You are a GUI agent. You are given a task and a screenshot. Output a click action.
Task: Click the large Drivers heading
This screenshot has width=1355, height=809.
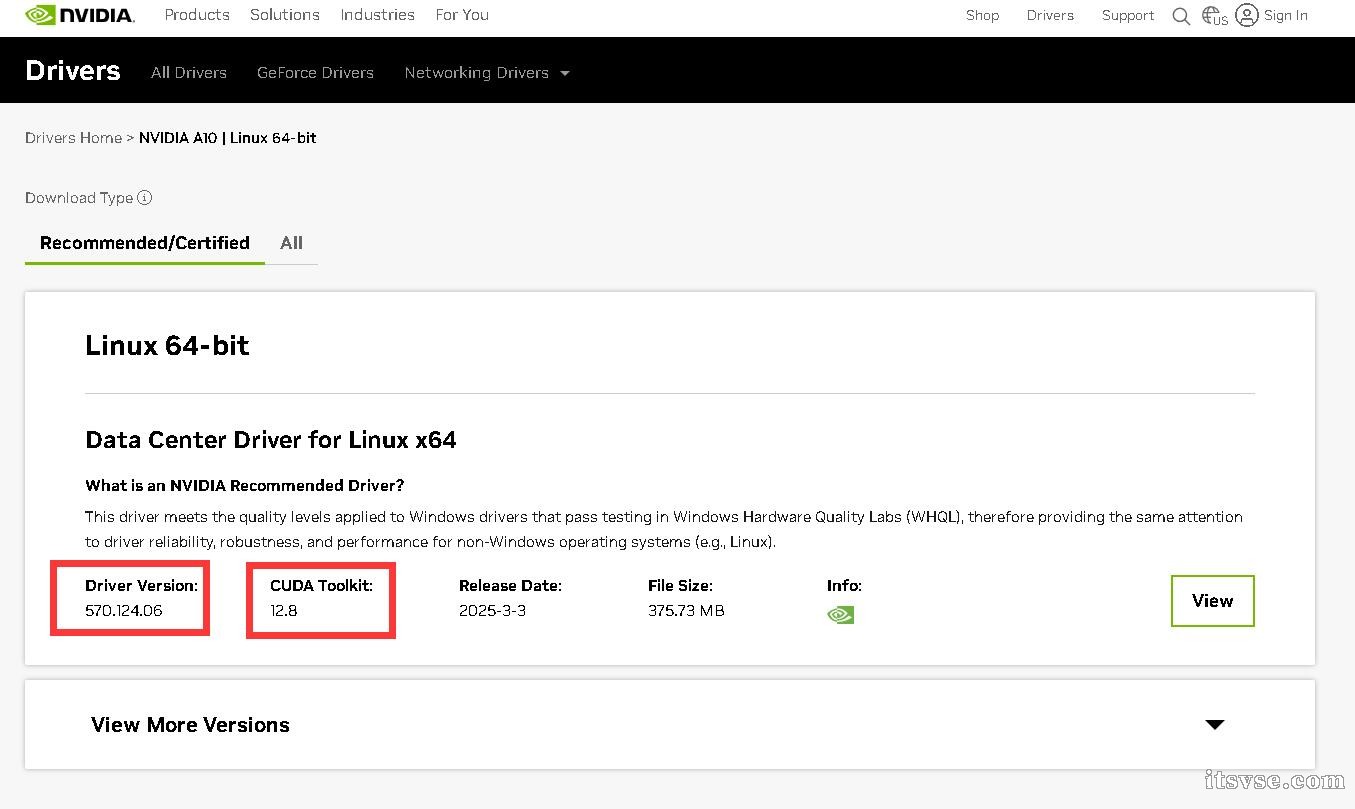pyautogui.click(x=73, y=71)
